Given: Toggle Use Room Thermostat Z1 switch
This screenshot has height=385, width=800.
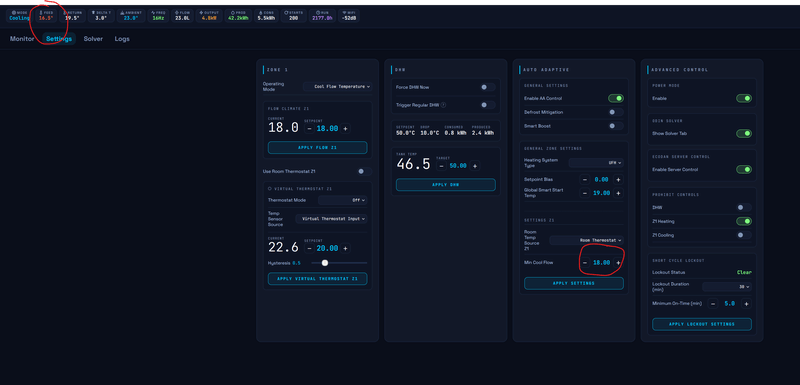Looking at the screenshot, I should point(364,171).
